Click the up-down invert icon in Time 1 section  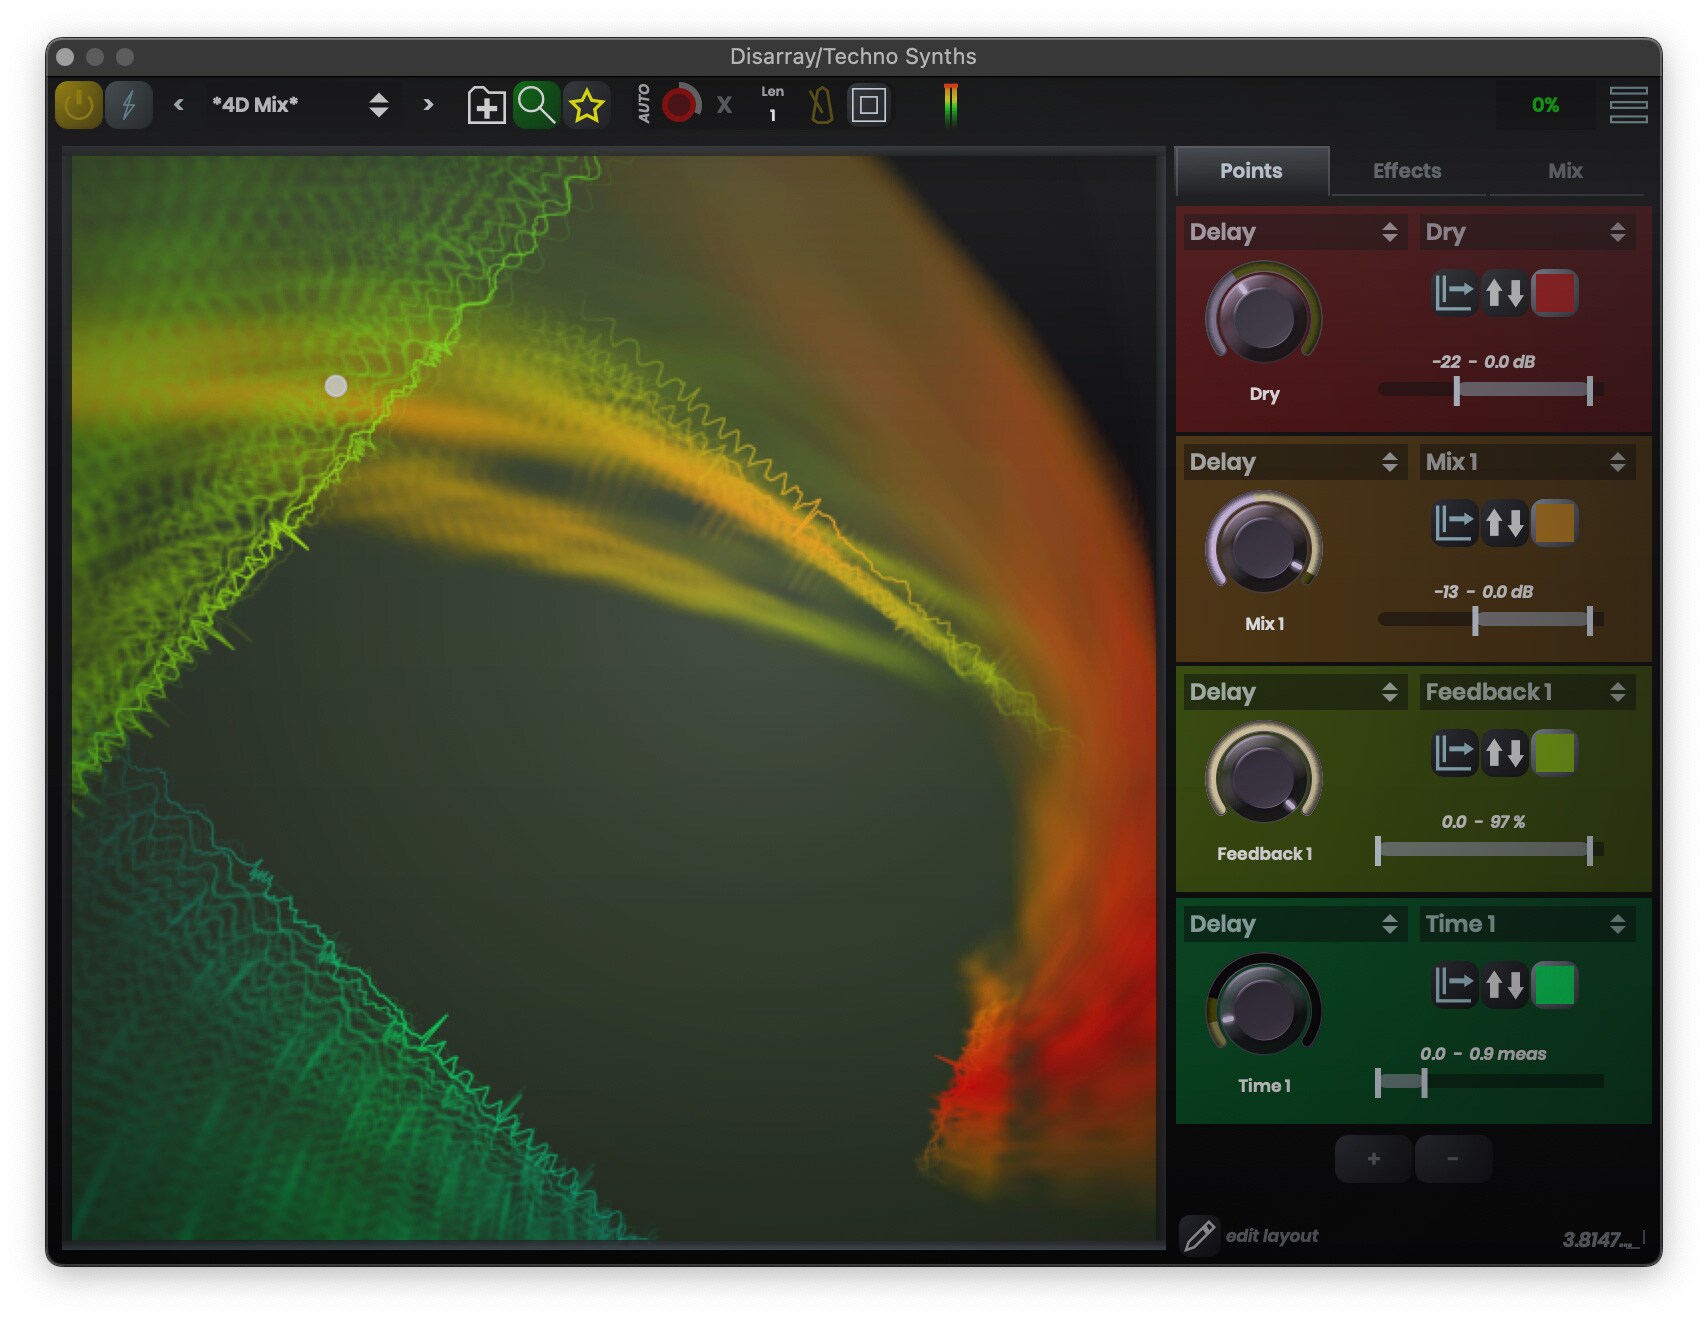(1504, 986)
